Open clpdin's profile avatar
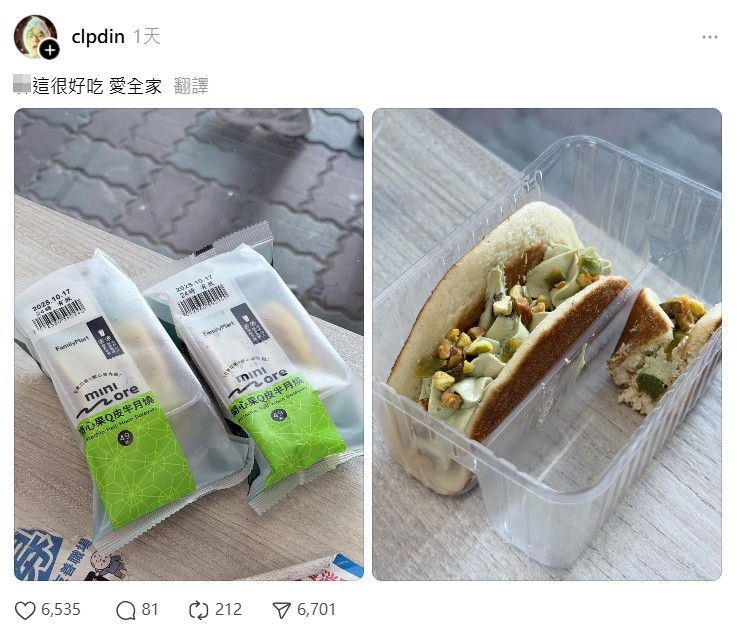 [36, 36]
